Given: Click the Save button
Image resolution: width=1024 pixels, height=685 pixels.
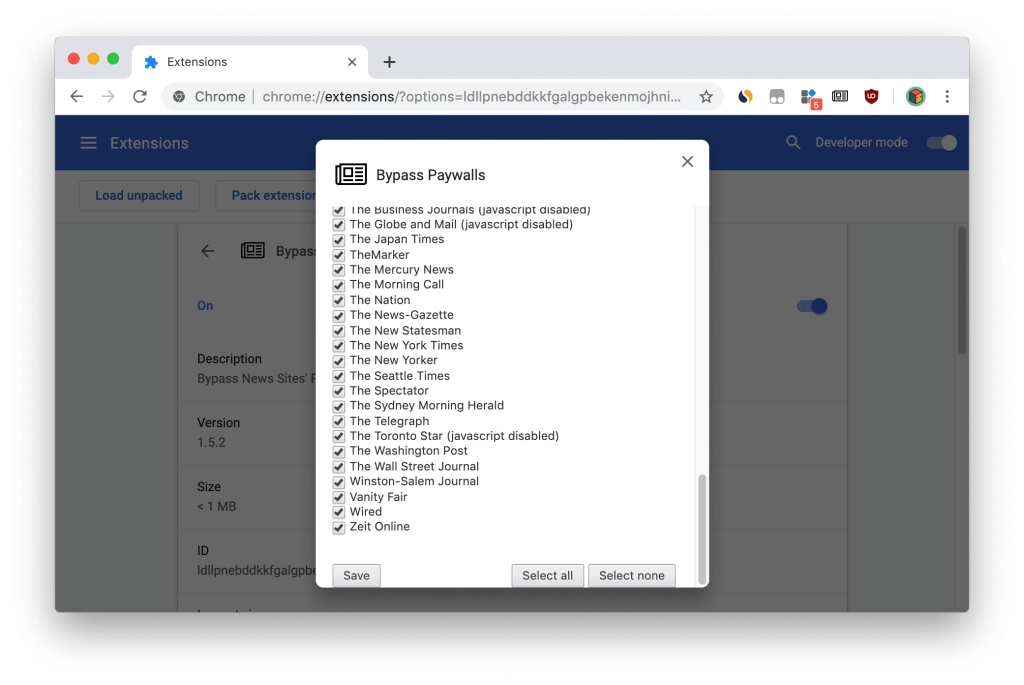Looking at the screenshot, I should 356,576.
